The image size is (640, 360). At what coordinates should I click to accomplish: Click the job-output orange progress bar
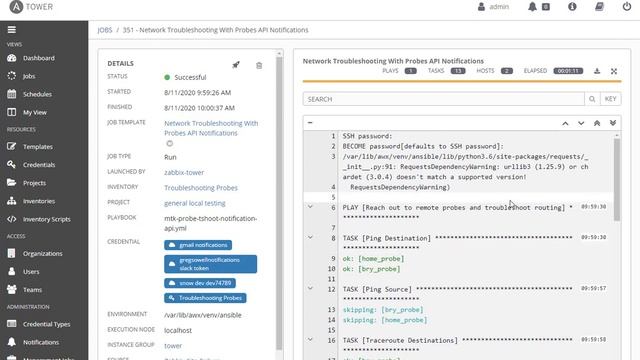[x=462, y=81]
